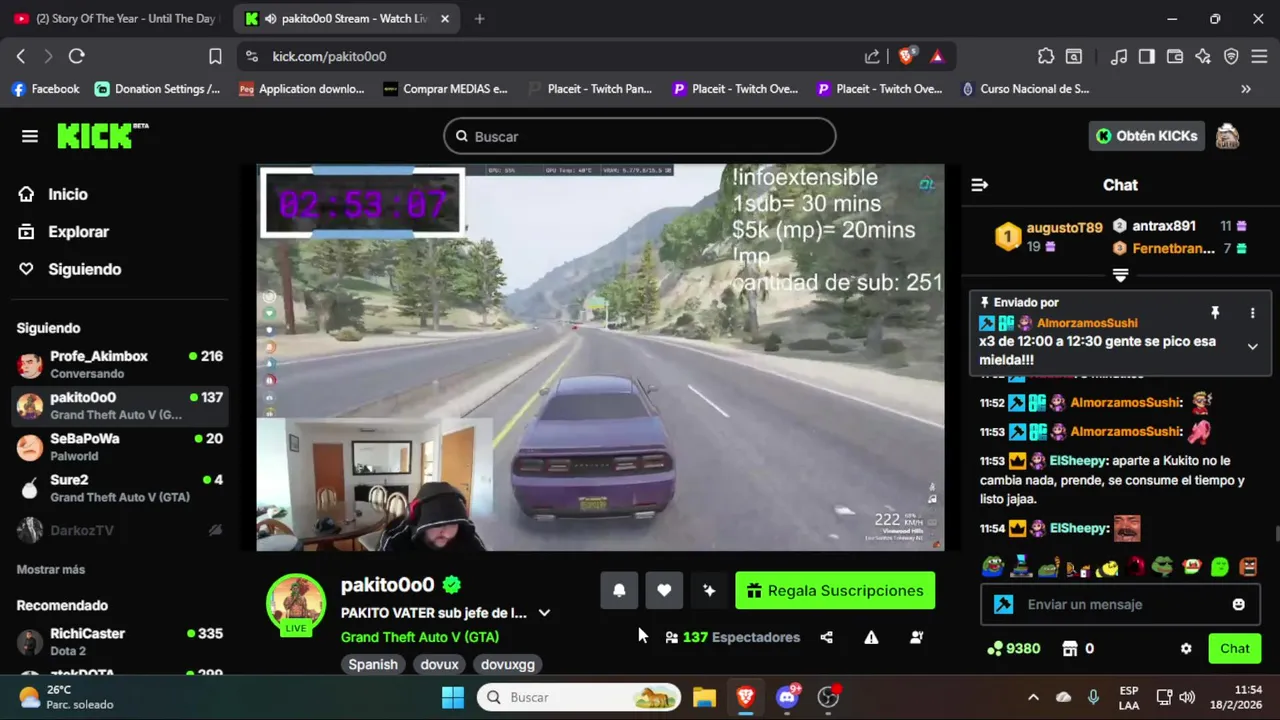Click the Enviar un mensaje chat input
Screen dimensions: 1280x720
coord(1120,604)
